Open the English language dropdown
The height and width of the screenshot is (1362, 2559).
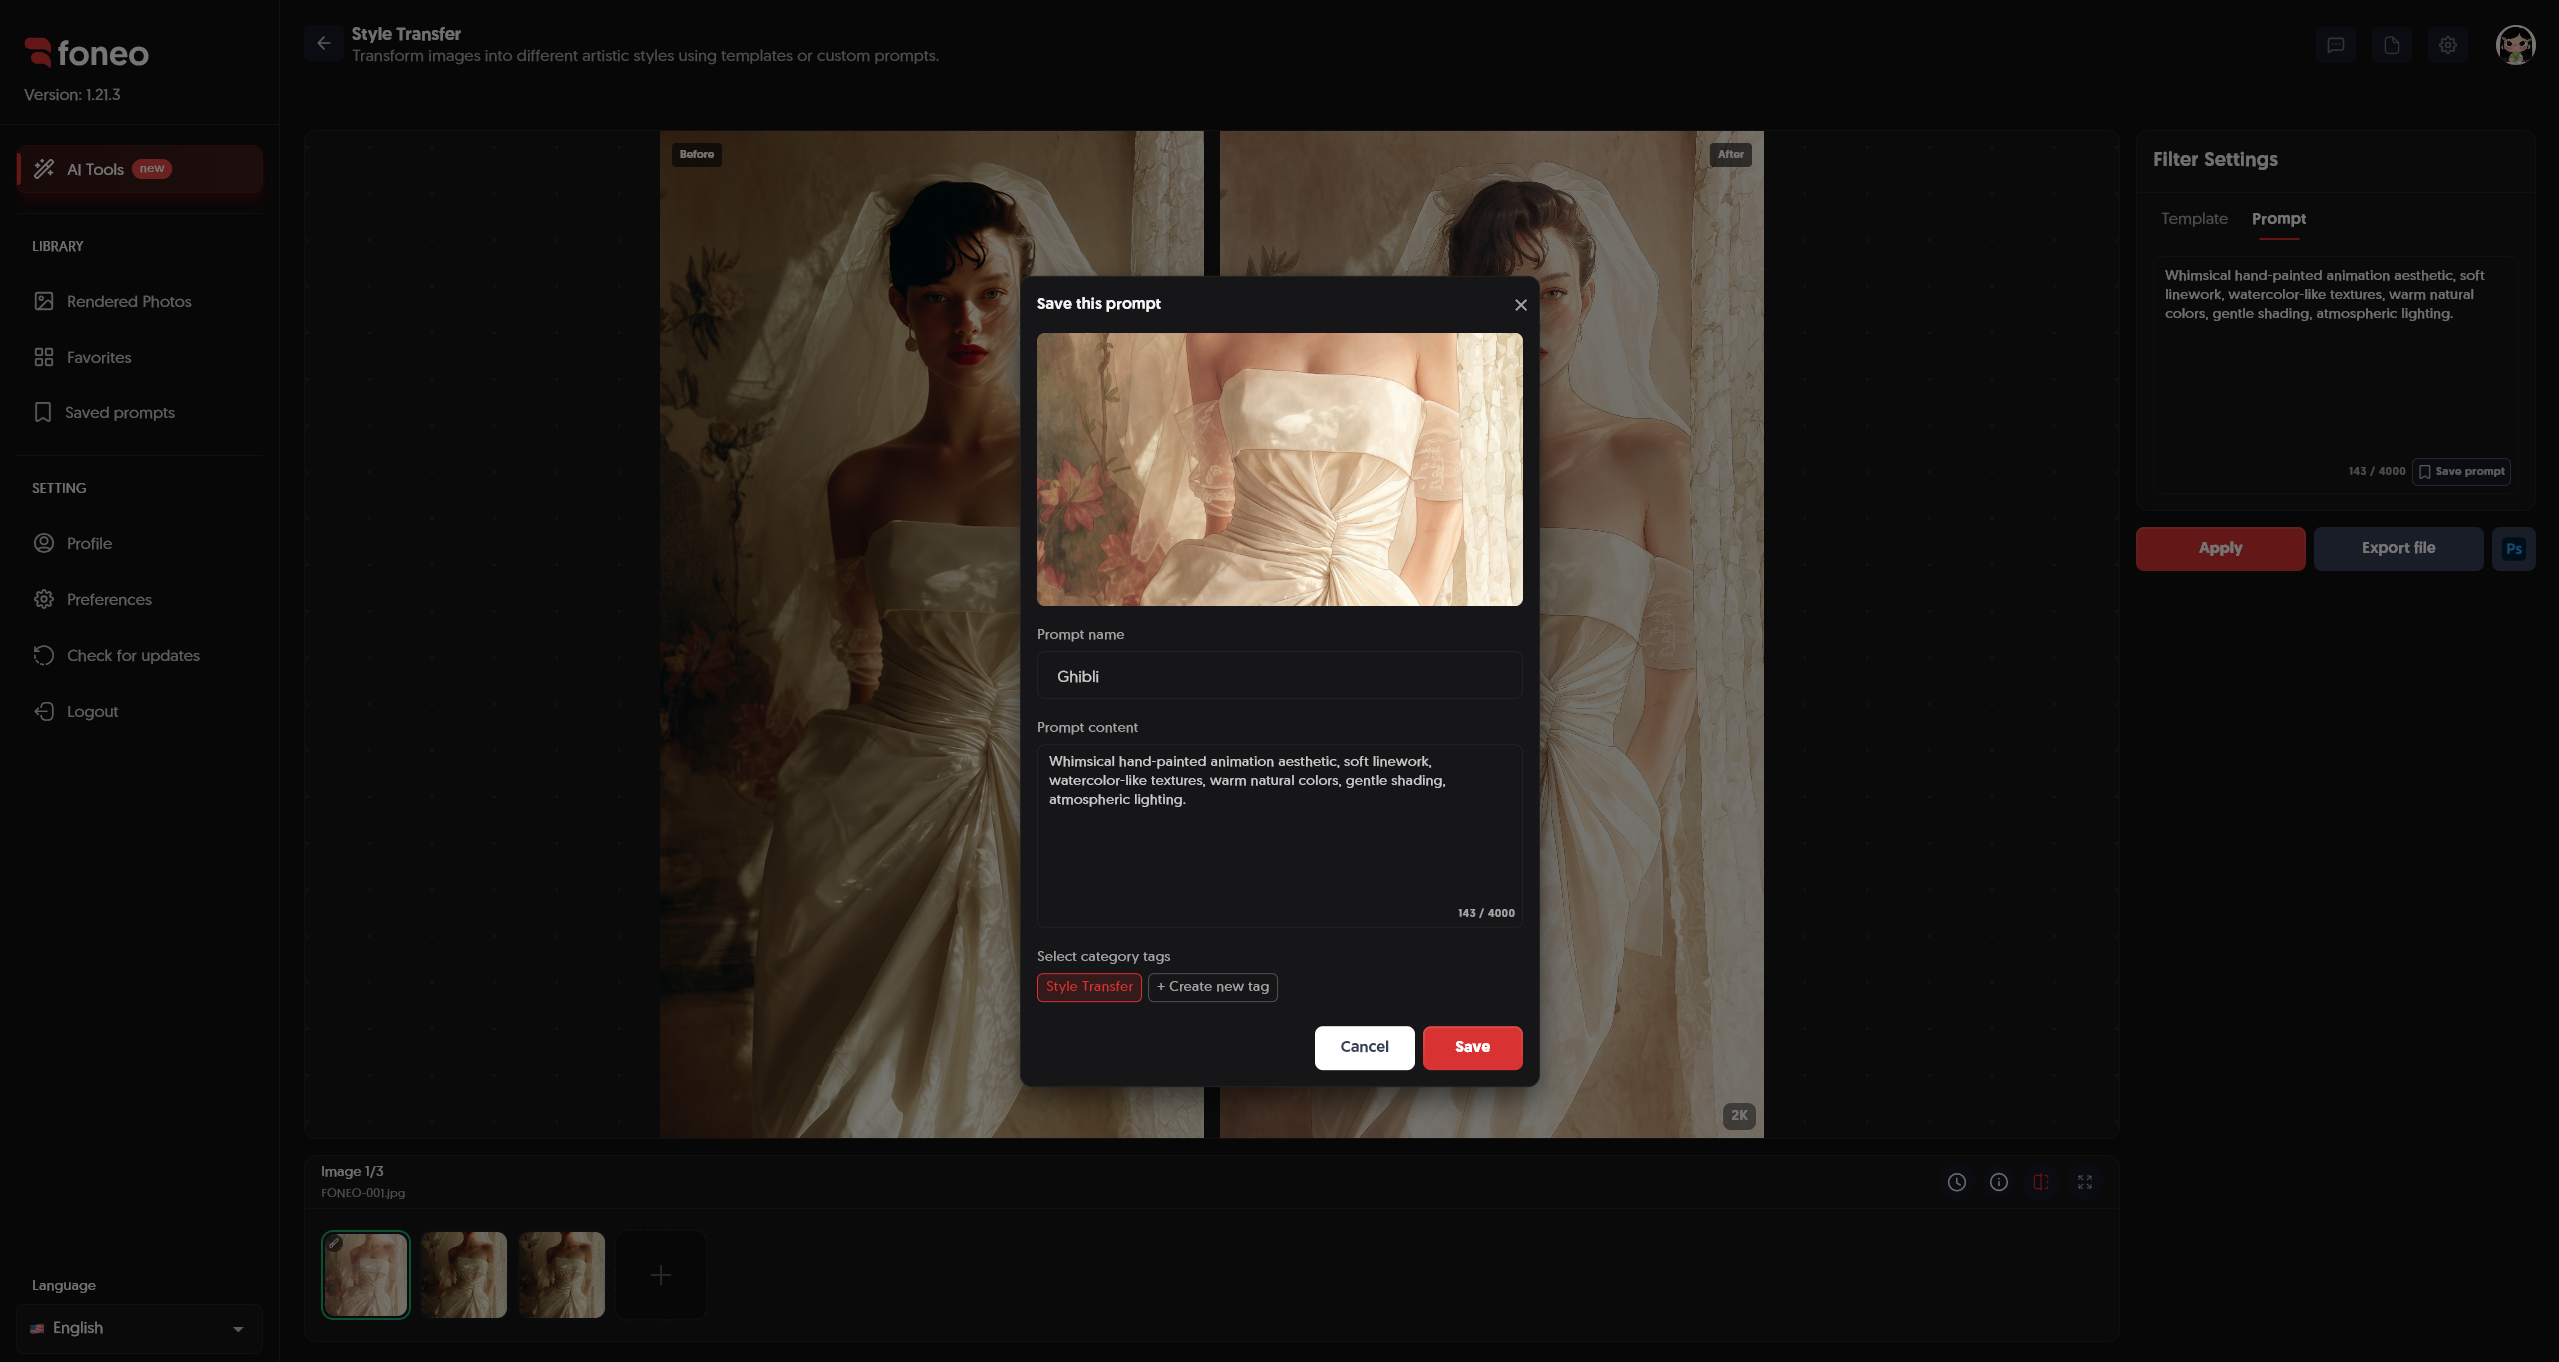click(x=139, y=1328)
